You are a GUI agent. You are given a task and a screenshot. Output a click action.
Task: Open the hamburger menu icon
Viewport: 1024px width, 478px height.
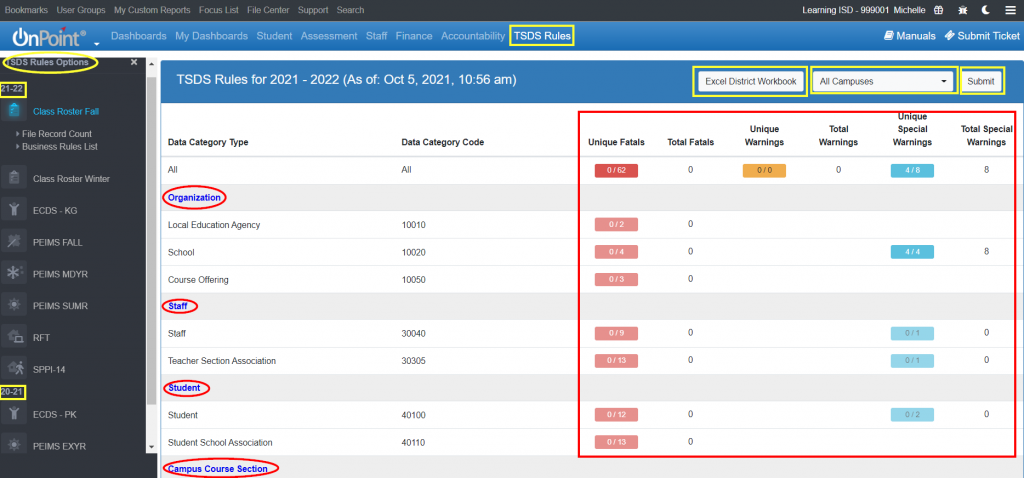[1010, 10]
